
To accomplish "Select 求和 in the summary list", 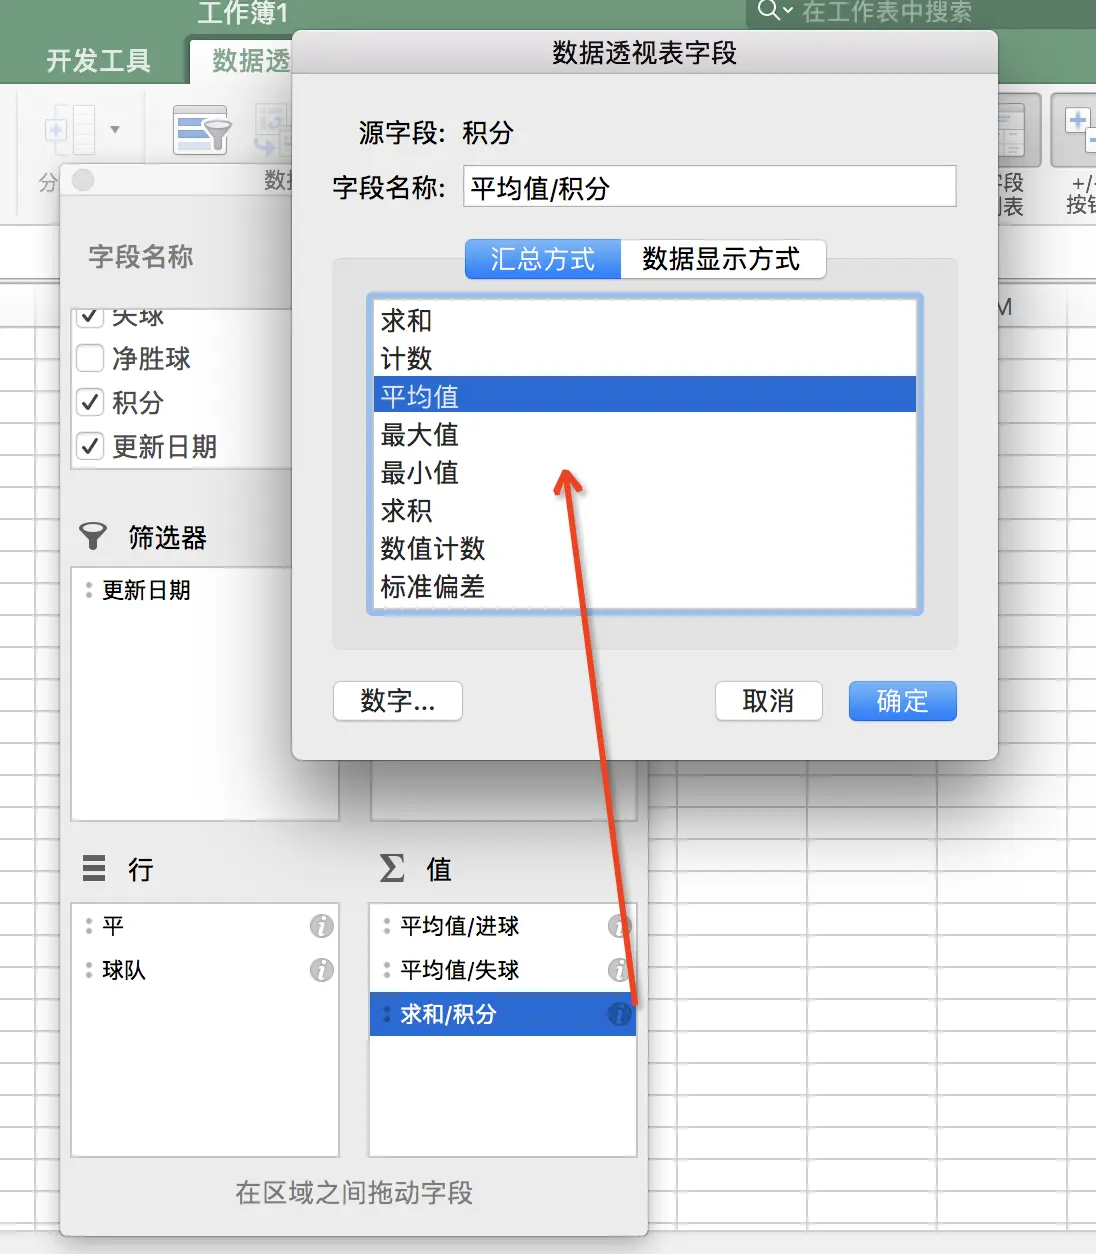I will coord(645,320).
